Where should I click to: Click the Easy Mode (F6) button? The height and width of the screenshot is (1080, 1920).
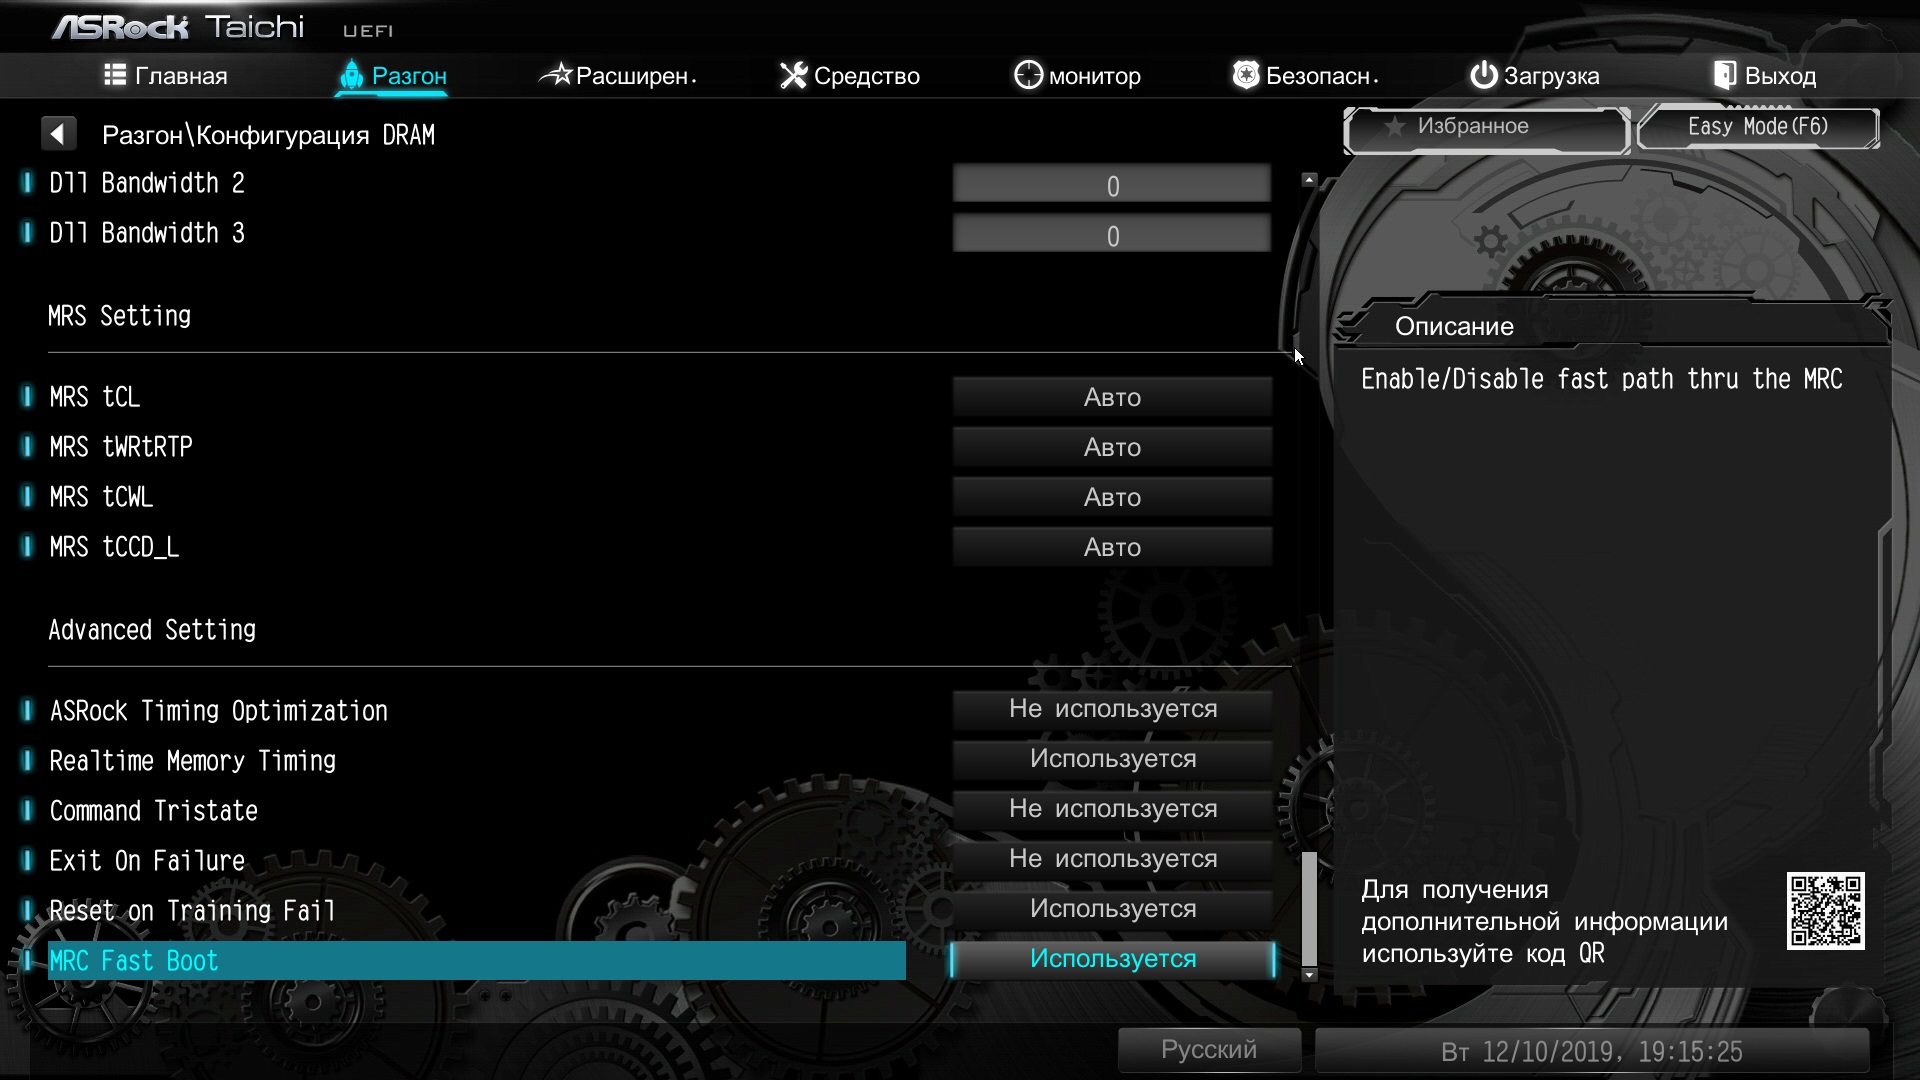[1757, 127]
